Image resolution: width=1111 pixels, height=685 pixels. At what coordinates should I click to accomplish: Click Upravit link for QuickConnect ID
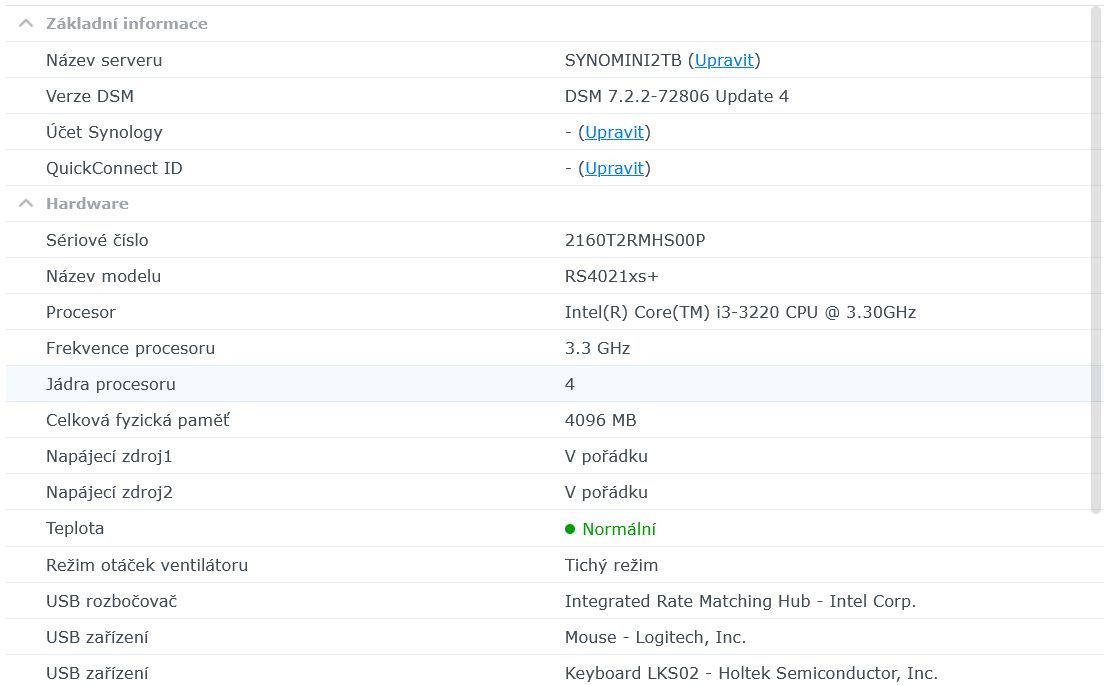pos(614,168)
